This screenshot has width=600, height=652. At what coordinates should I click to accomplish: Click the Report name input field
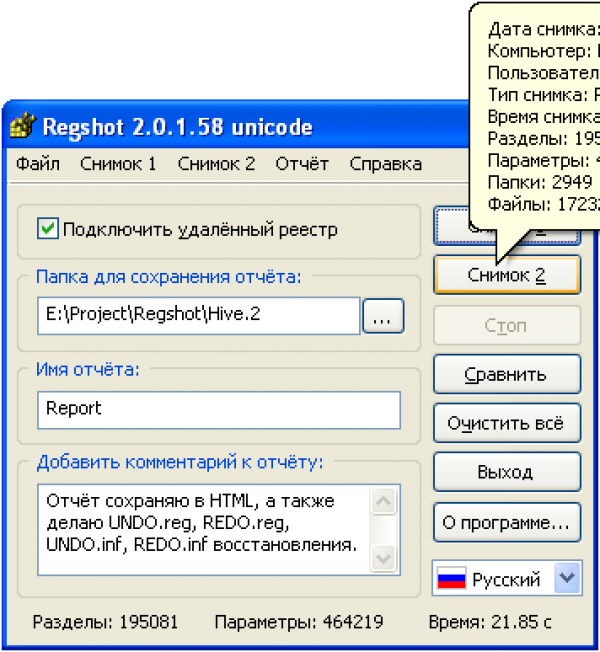tap(219, 410)
